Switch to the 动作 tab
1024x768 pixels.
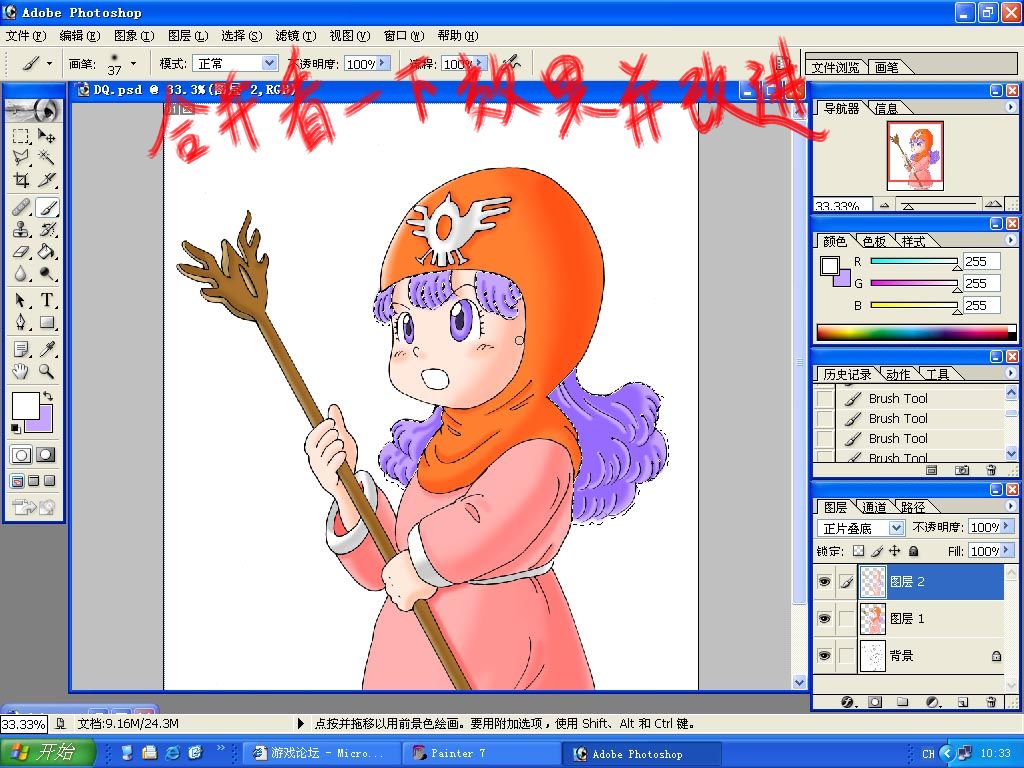click(898, 374)
